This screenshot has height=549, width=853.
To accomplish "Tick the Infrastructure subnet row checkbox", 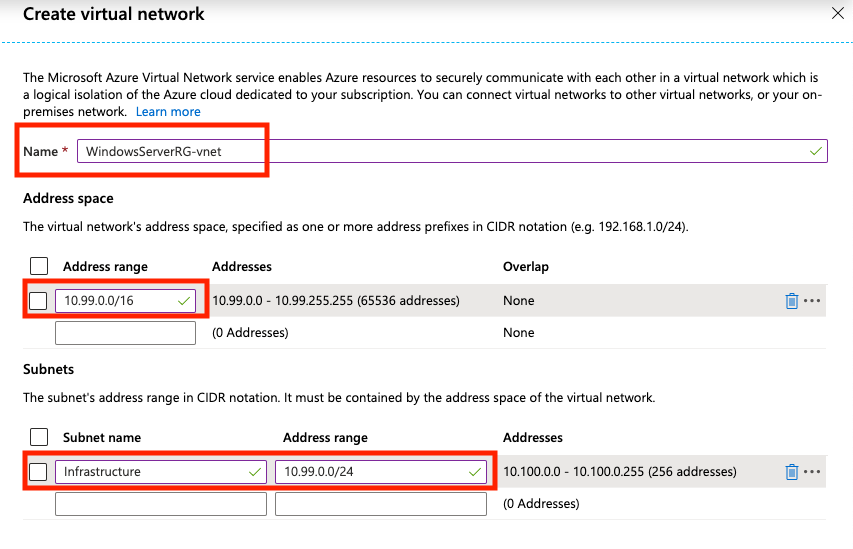I will tap(39, 472).
